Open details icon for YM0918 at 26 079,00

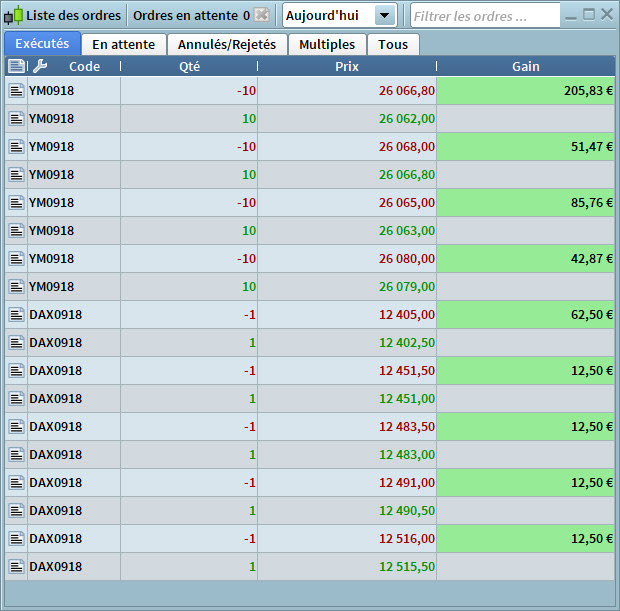click(16, 287)
